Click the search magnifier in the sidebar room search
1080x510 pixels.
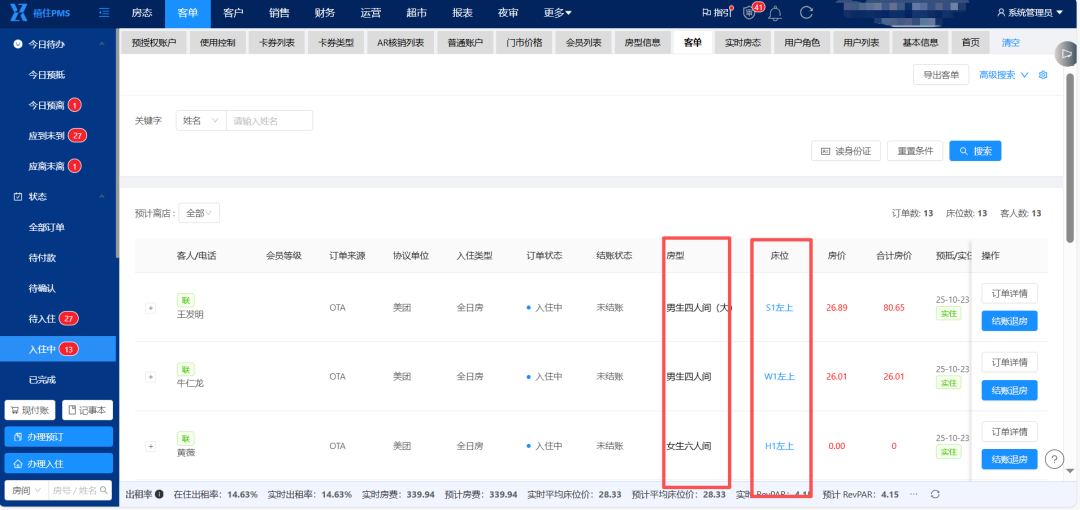coord(103,490)
